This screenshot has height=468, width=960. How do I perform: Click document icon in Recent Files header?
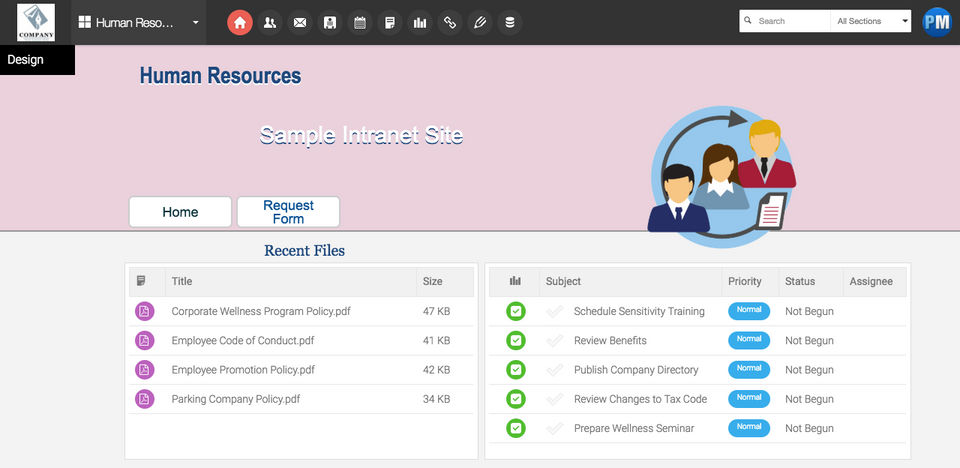pyautogui.click(x=141, y=281)
